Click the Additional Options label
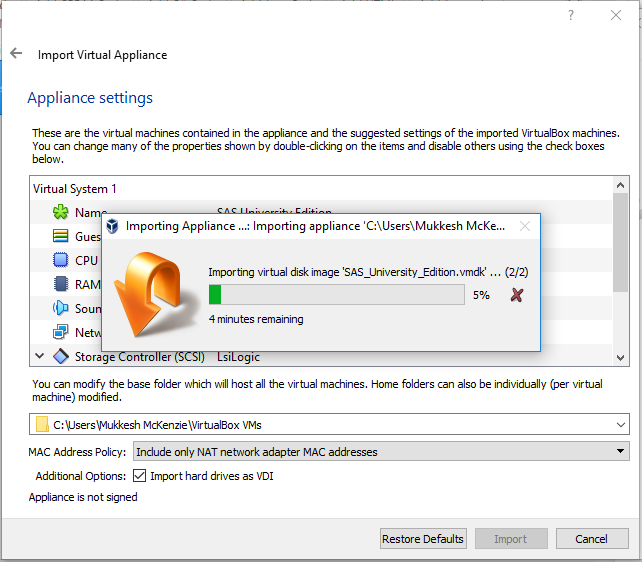The image size is (642, 562). point(81,476)
